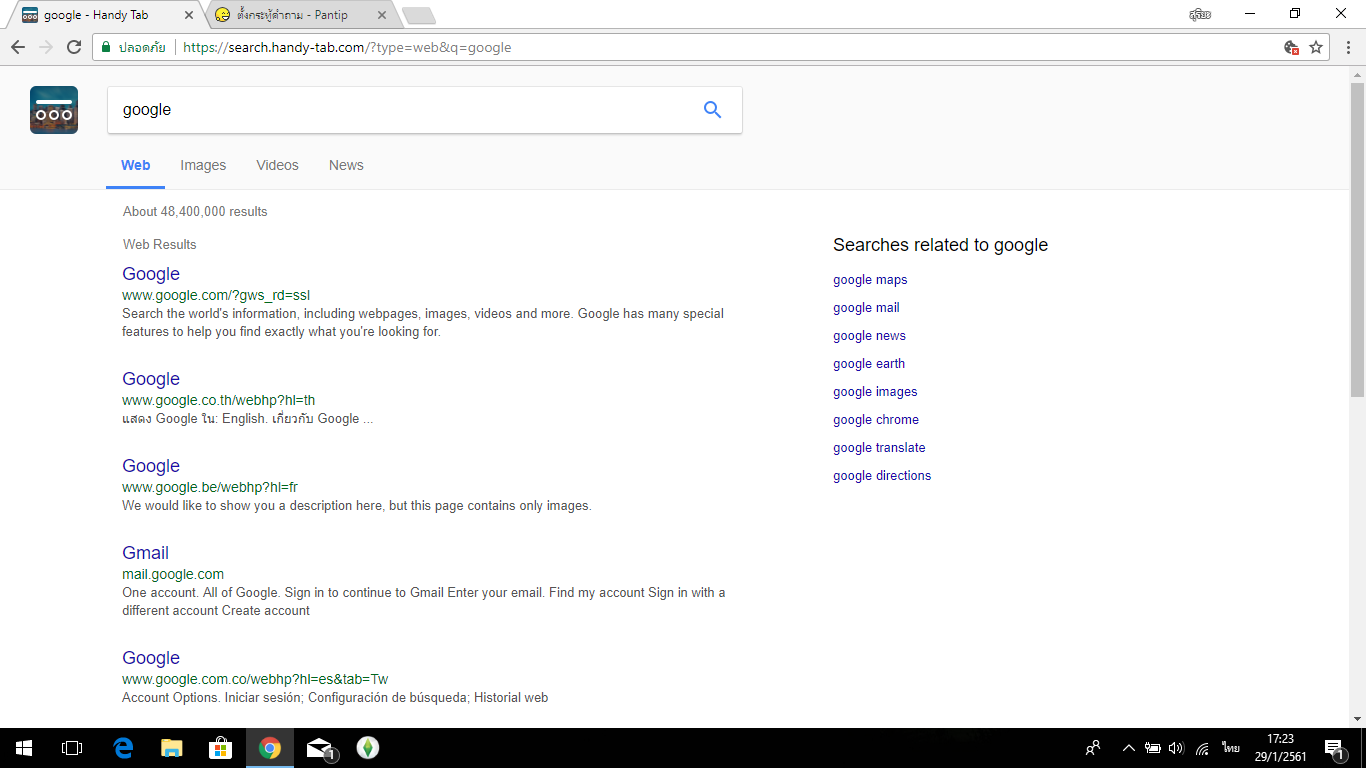Image resolution: width=1366 pixels, height=768 pixels.
Task: Open the Gmail search result
Action: point(145,553)
